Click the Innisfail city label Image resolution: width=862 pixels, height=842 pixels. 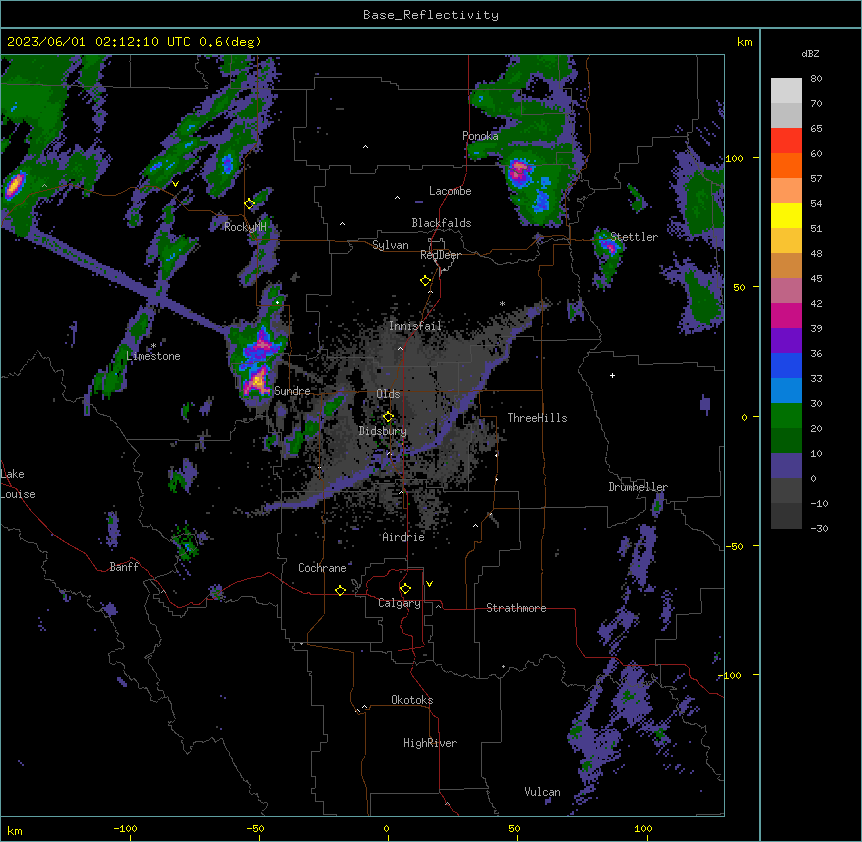pos(415,326)
